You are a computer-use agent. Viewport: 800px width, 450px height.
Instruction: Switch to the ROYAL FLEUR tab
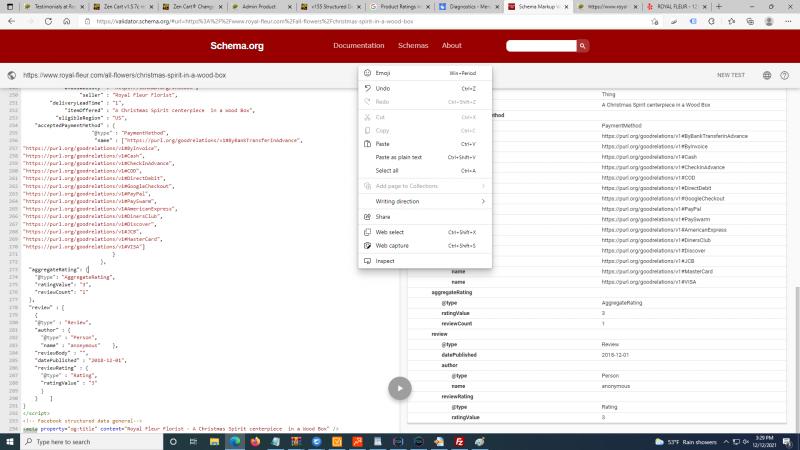pos(677,7)
